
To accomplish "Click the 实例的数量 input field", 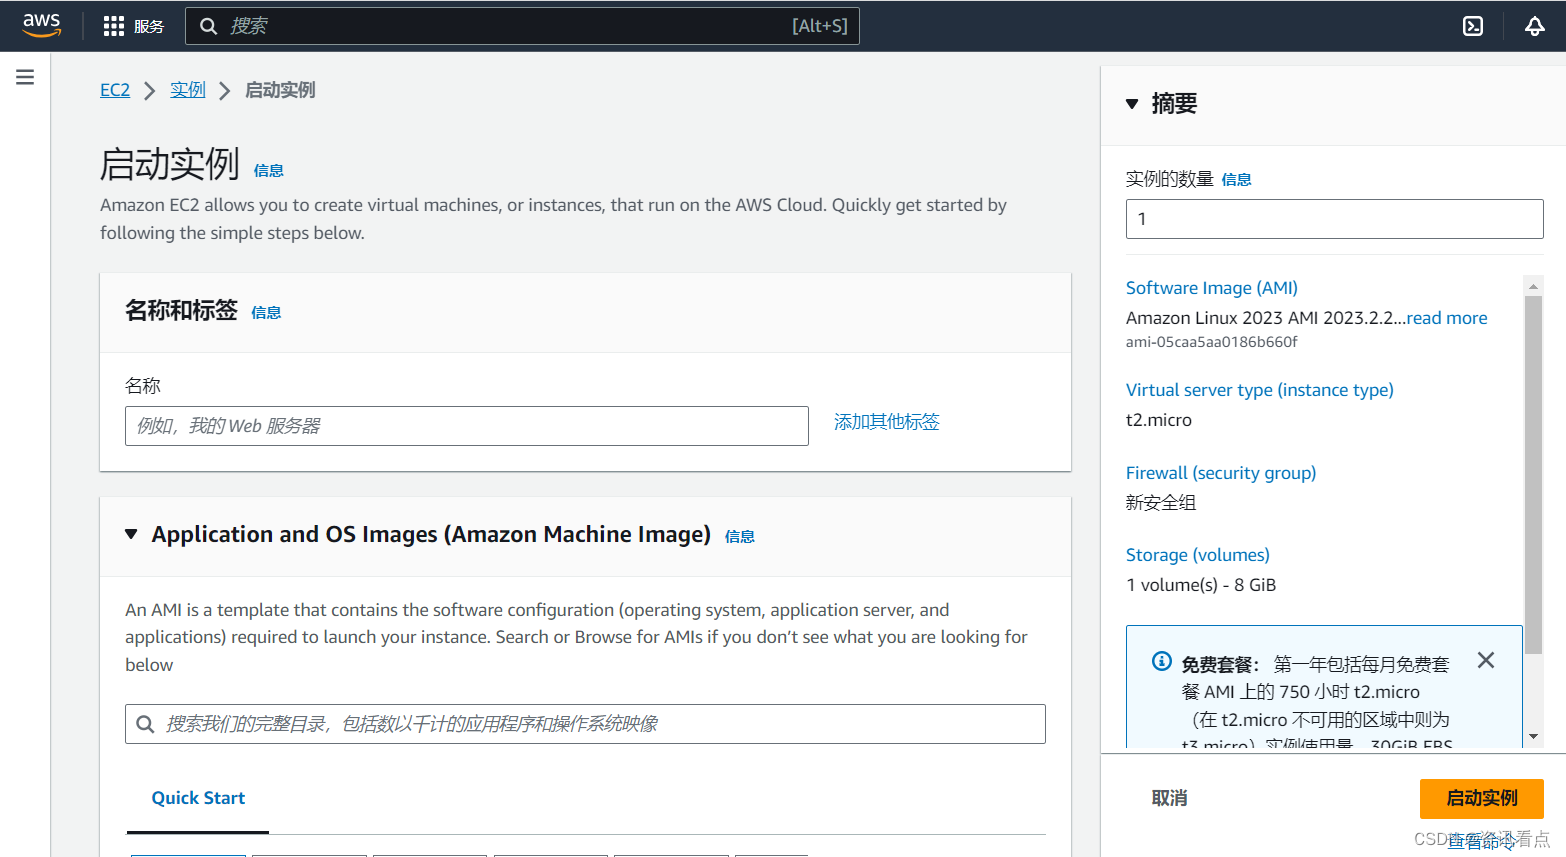I will [1335, 219].
